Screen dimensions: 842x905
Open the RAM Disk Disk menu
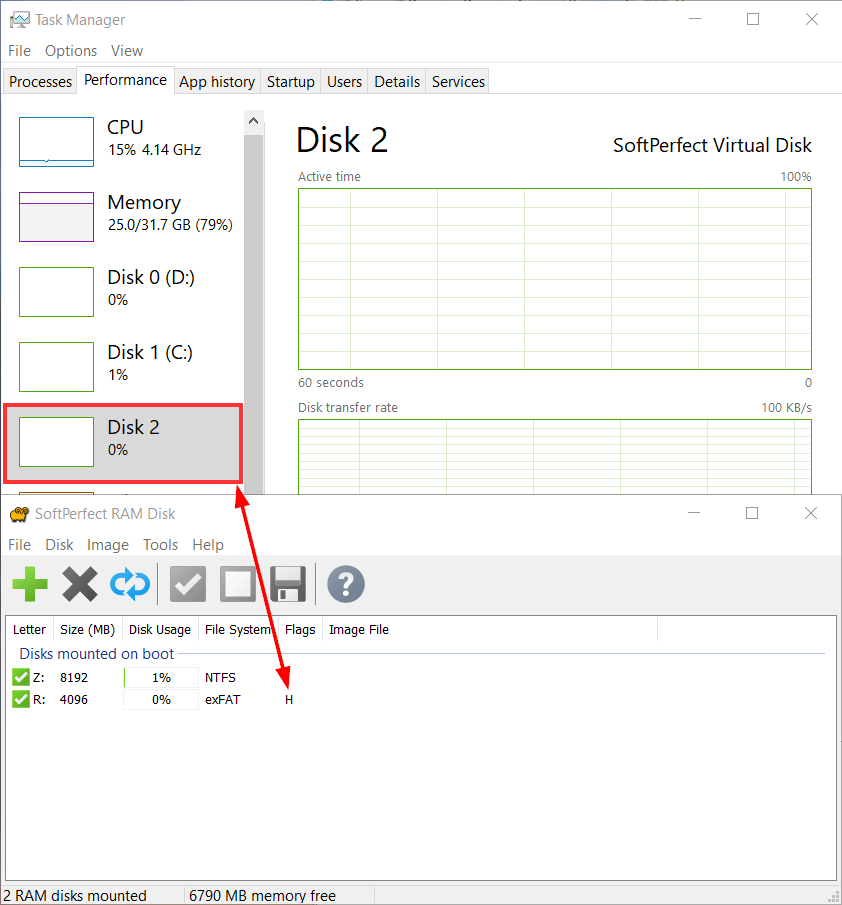(59, 545)
